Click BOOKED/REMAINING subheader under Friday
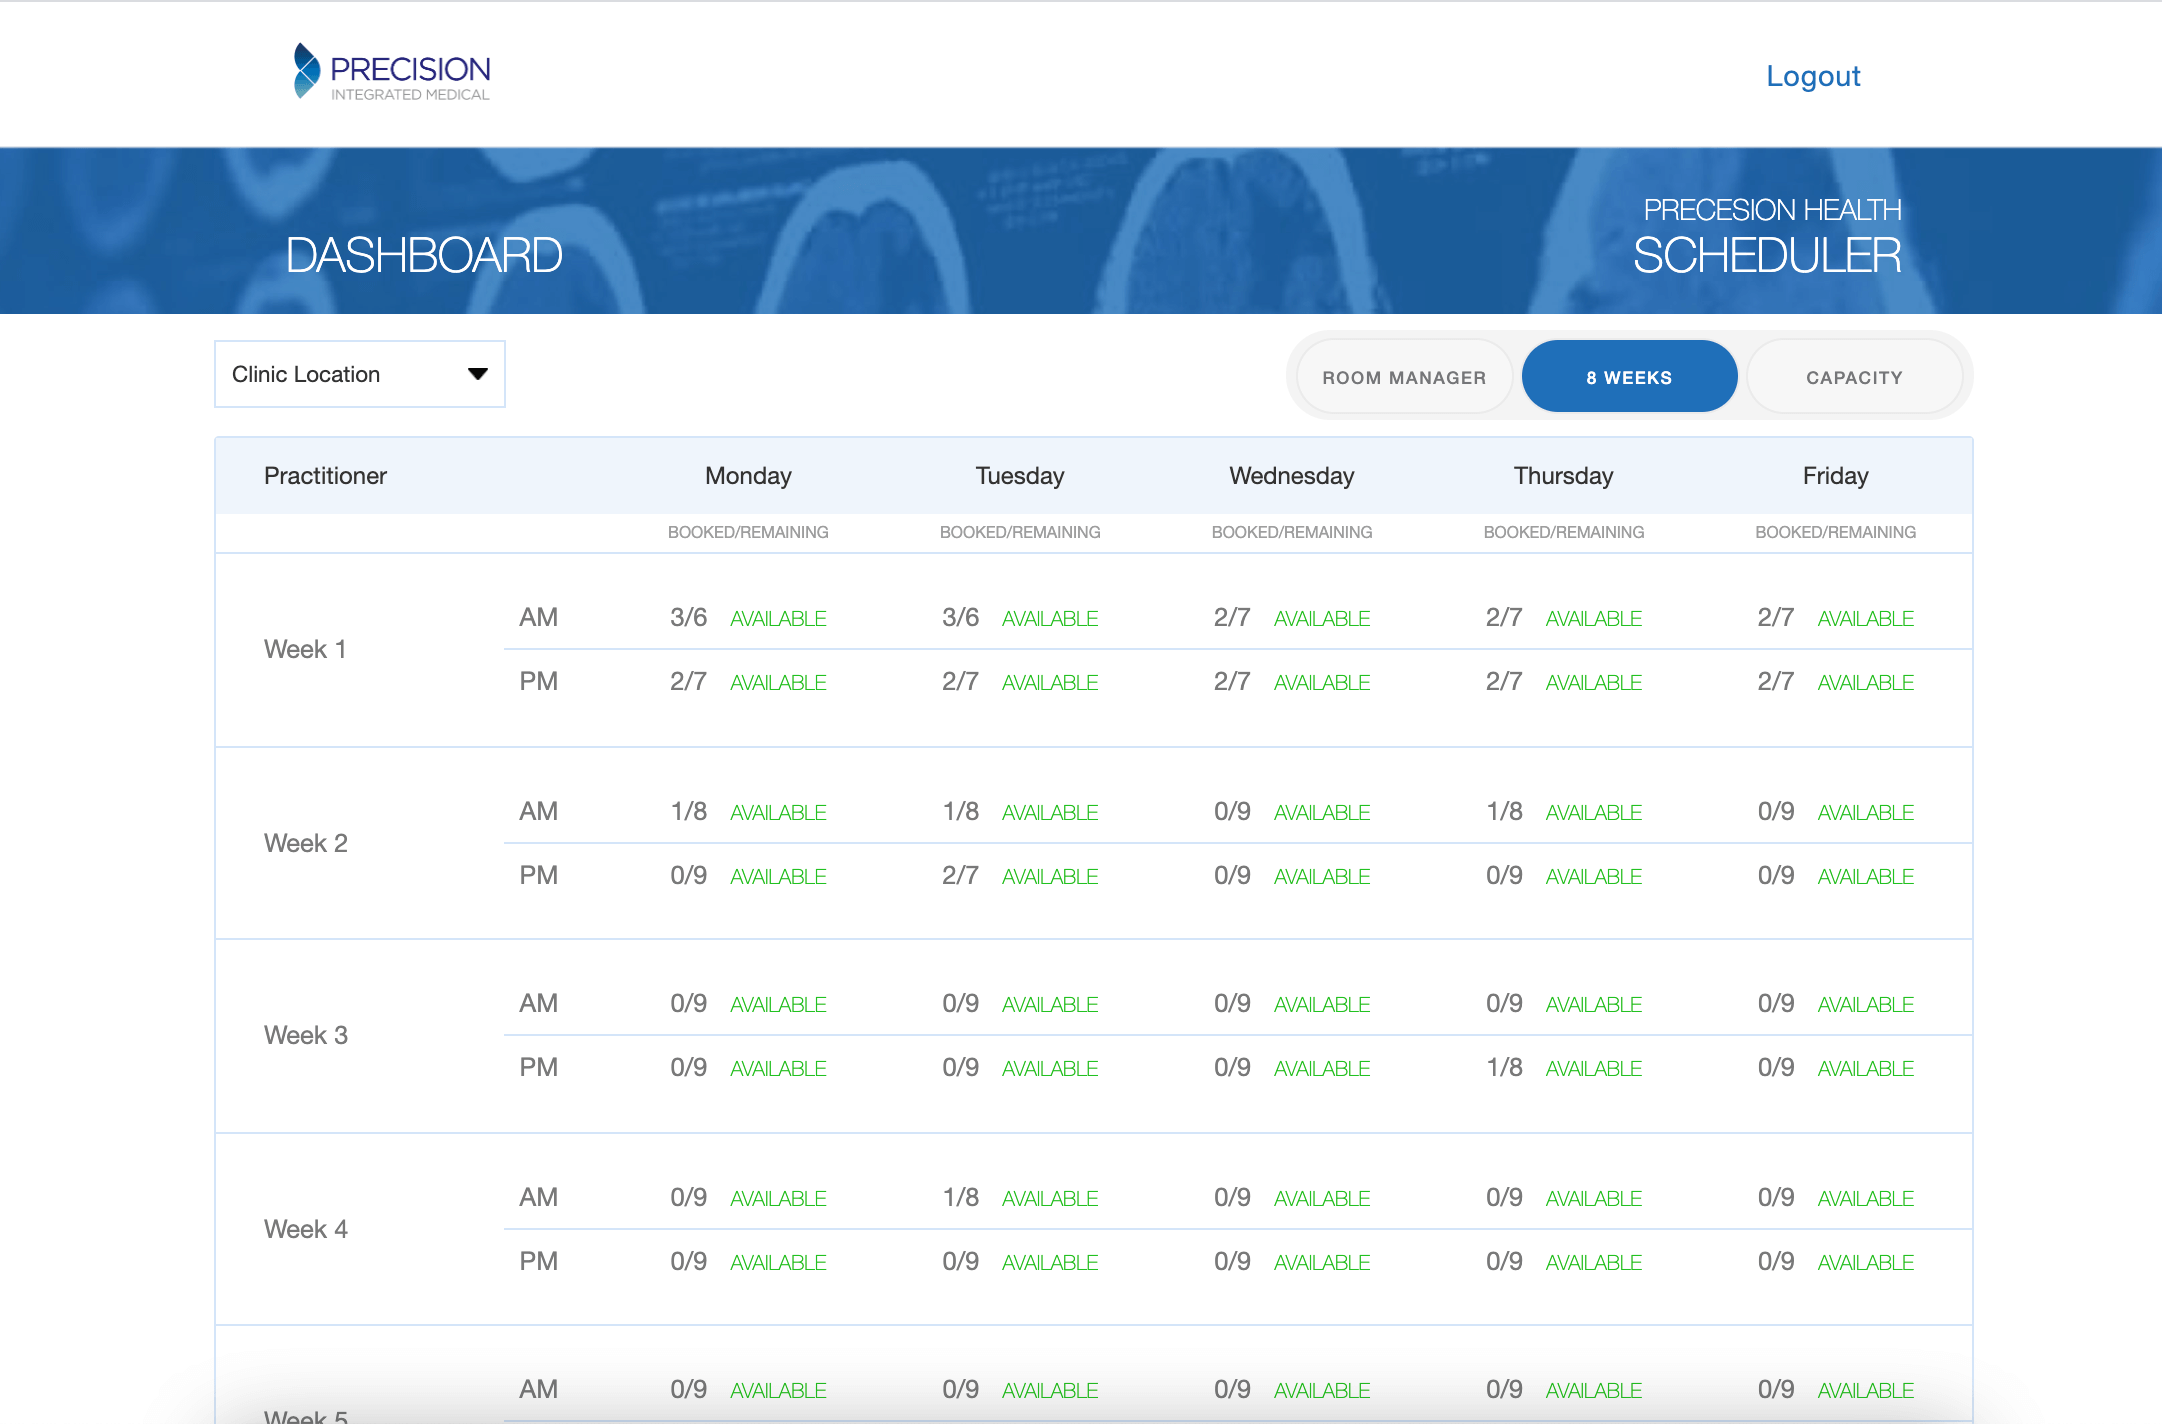The height and width of the screenshot is (1424, 2162). tap(1836, 532)
